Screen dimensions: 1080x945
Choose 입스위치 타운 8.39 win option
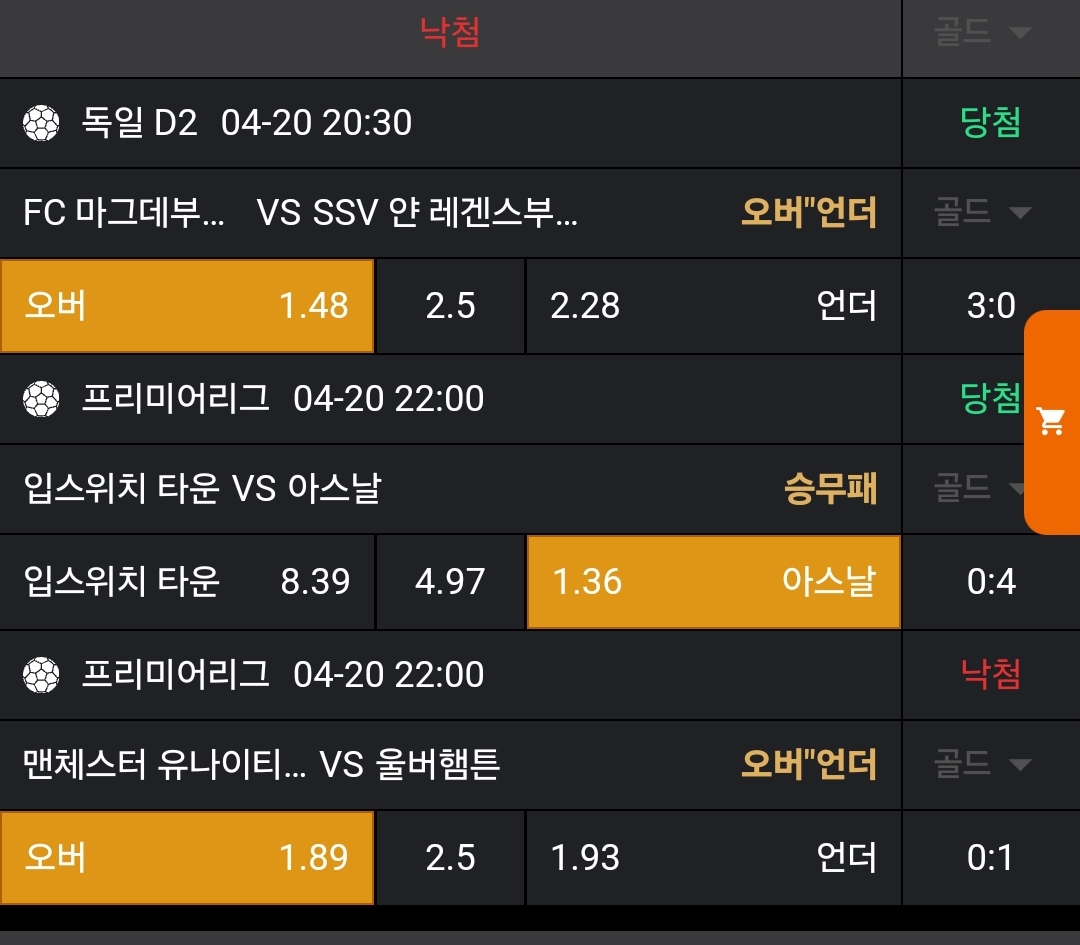point(187,582)
